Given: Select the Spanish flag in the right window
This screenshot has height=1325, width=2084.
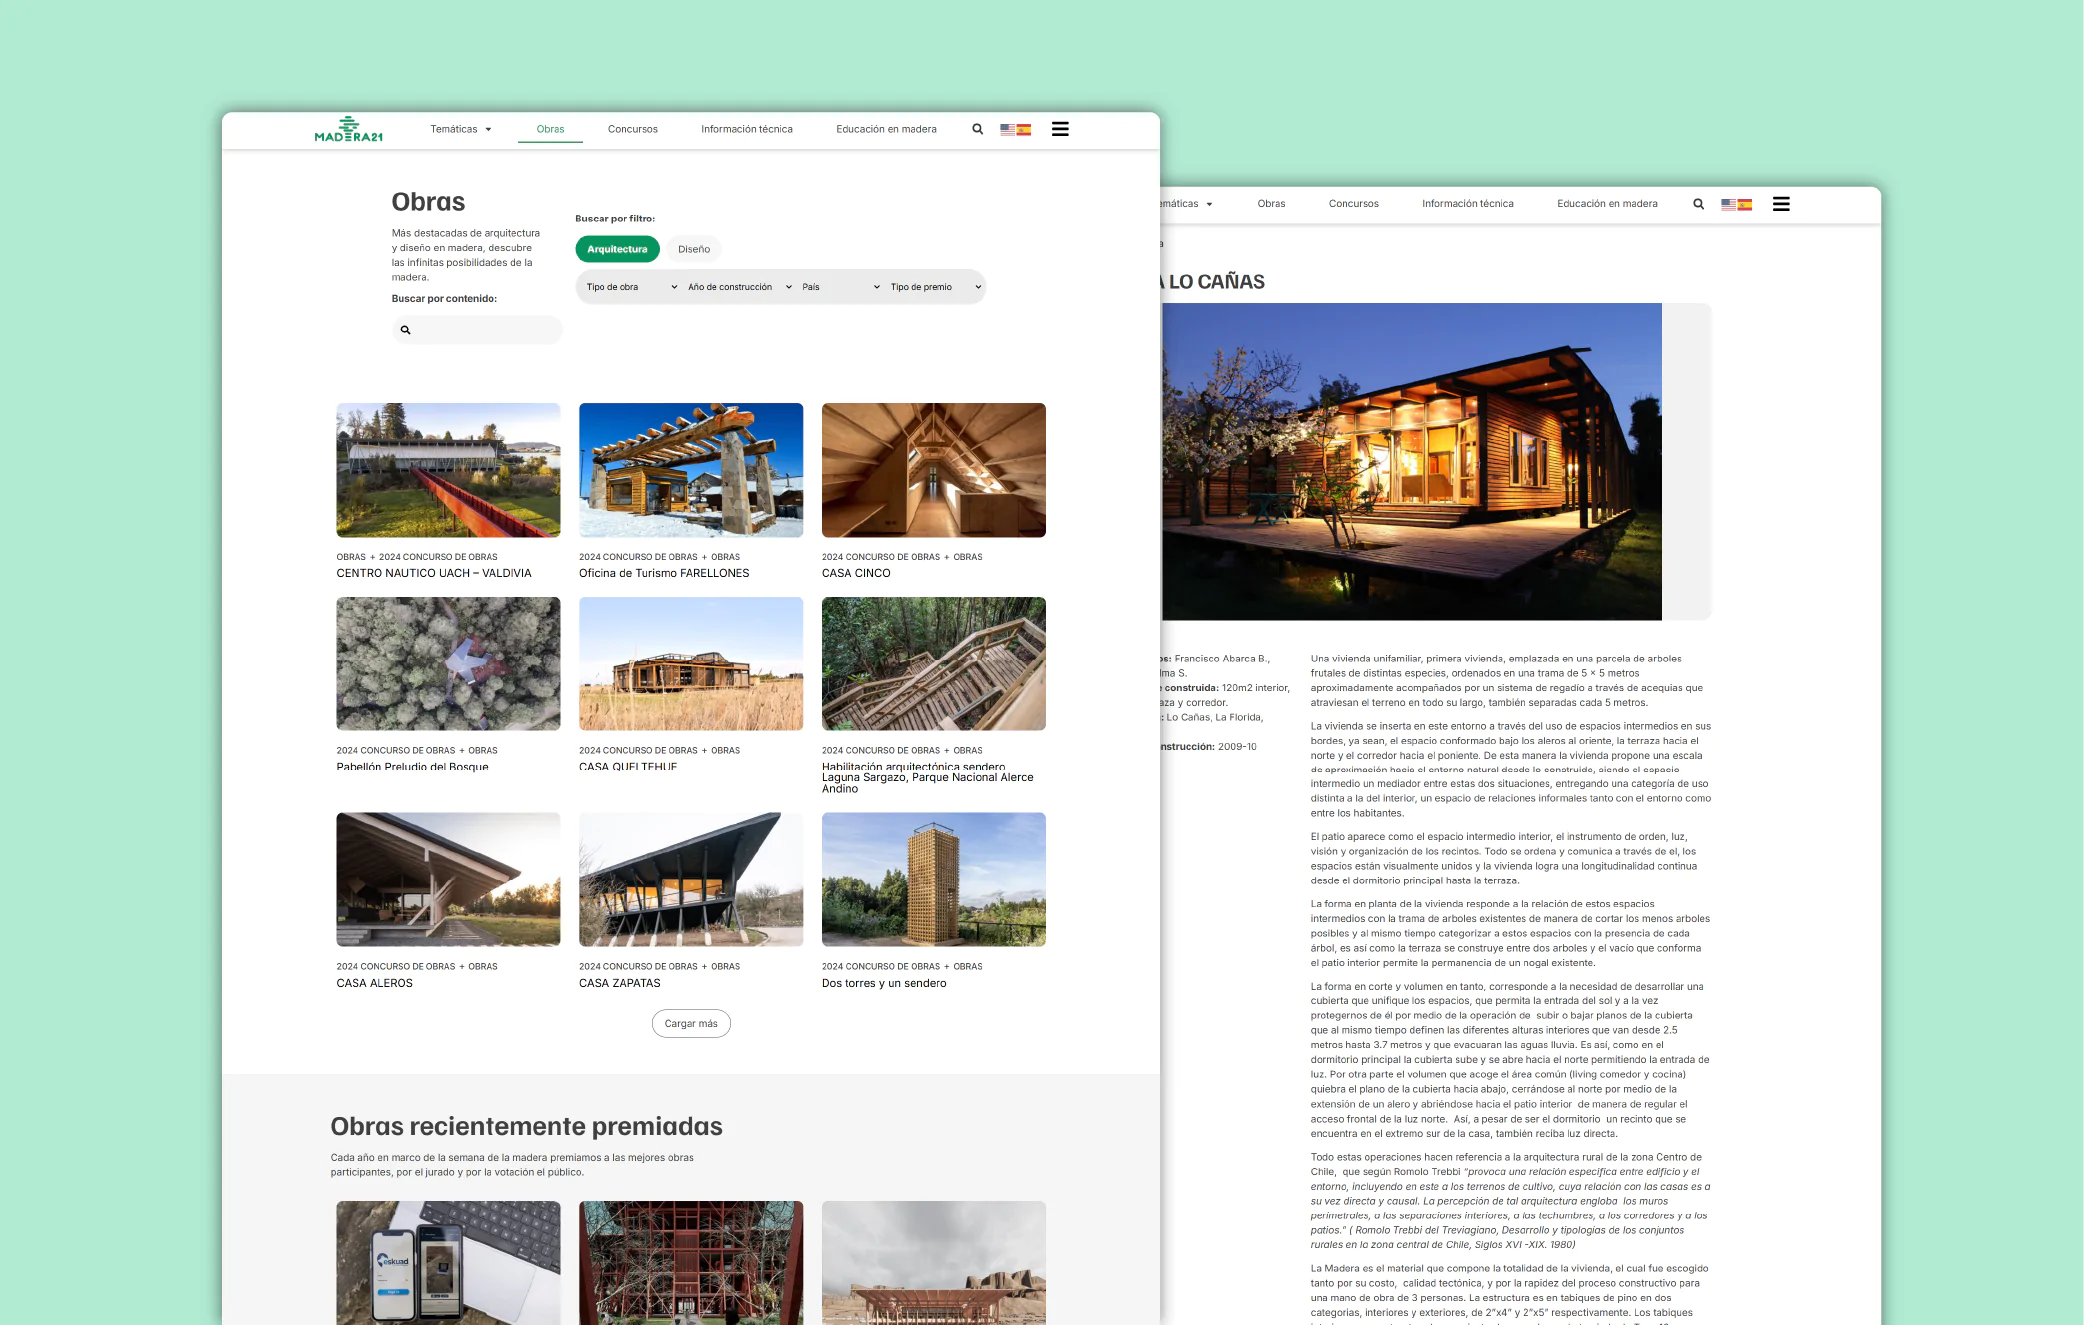Looking at the screenshot, I should (1744, 204).
